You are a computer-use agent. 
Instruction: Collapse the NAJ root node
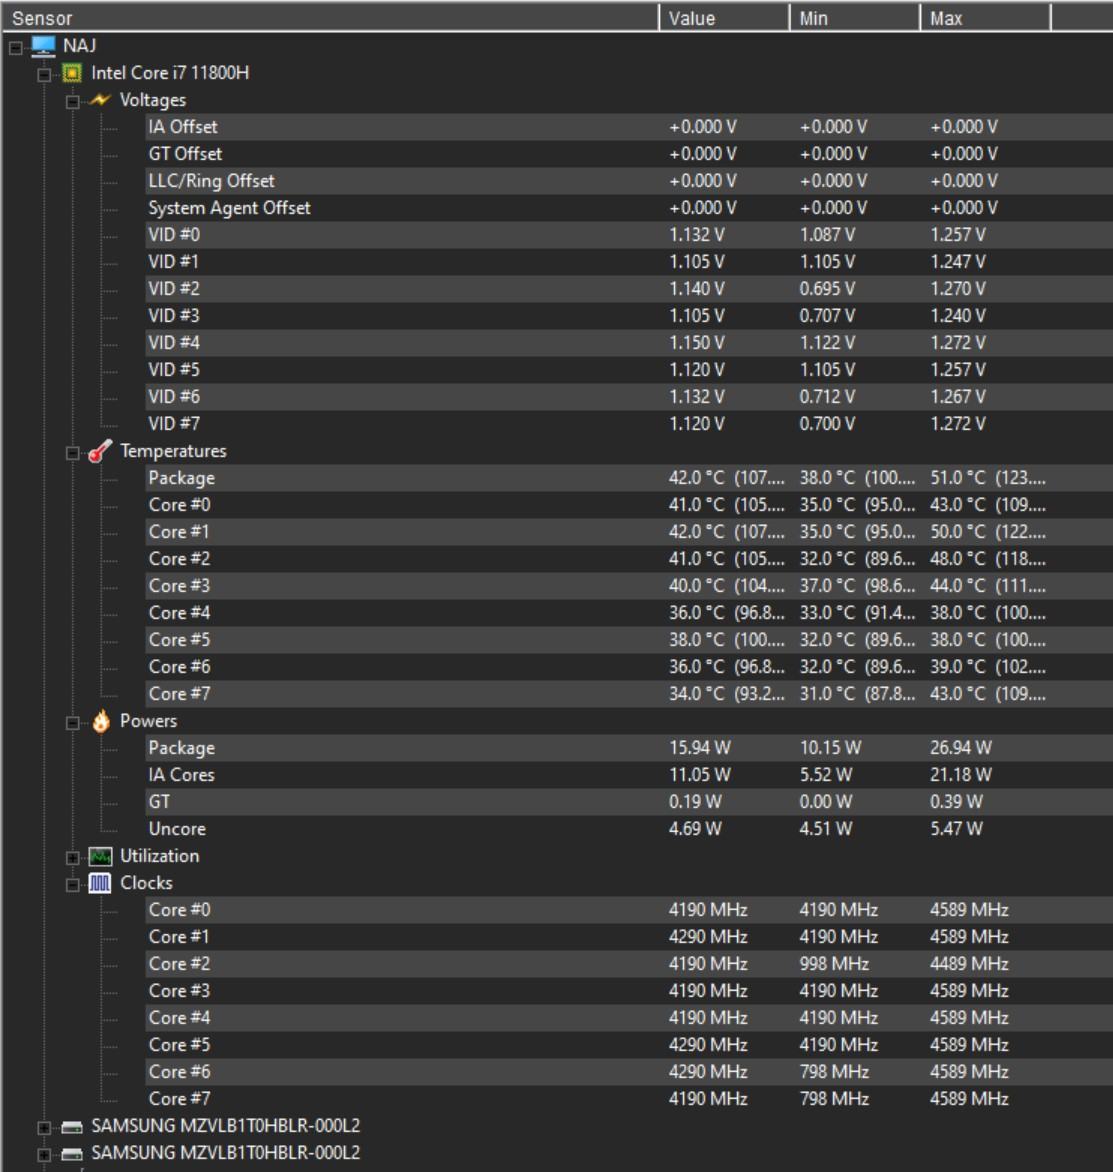pyautogui.click(x=16, y=49)
